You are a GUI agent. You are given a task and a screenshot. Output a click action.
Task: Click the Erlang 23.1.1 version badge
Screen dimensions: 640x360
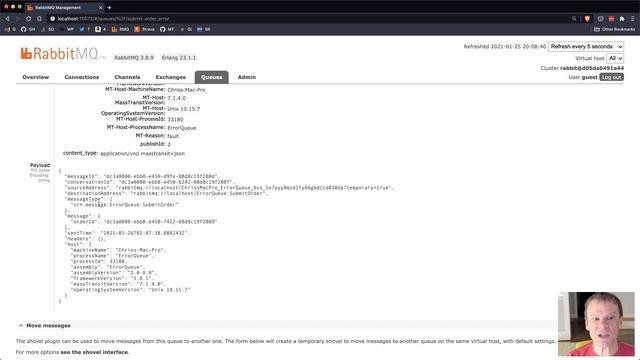(x=179, y=58)
